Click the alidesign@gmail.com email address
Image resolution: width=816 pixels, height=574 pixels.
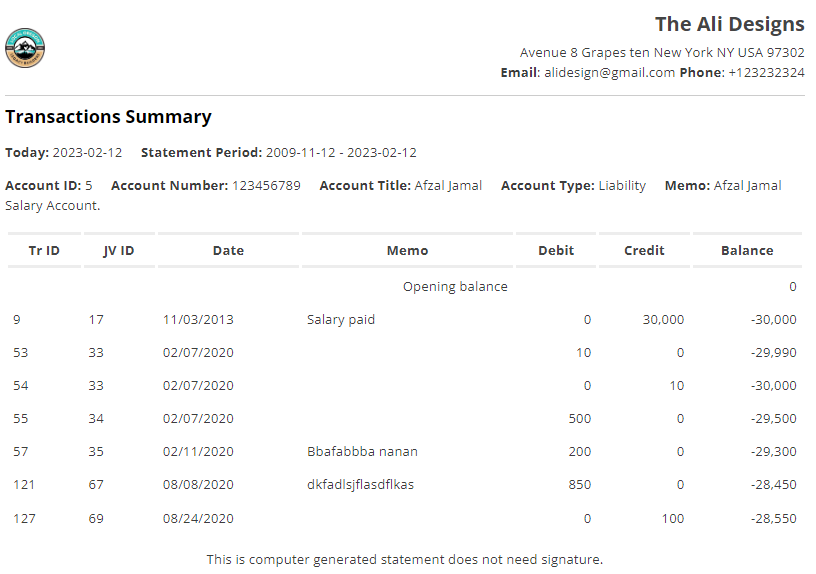(609, 73)
